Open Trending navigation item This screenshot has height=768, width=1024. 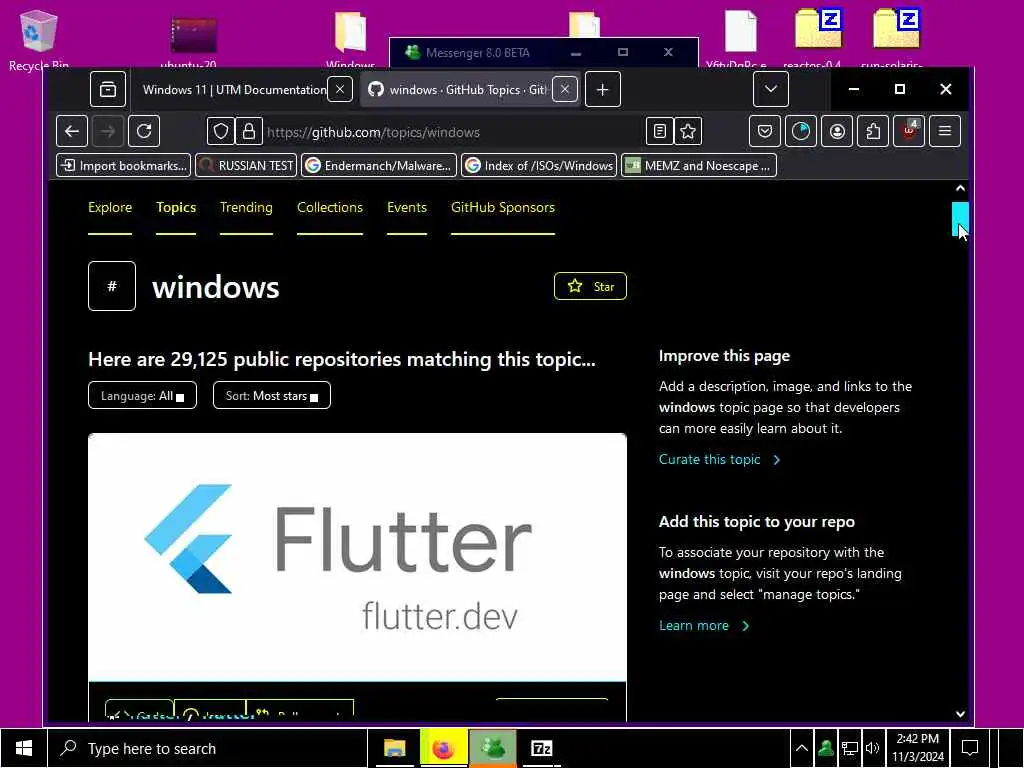pos(246,208)
